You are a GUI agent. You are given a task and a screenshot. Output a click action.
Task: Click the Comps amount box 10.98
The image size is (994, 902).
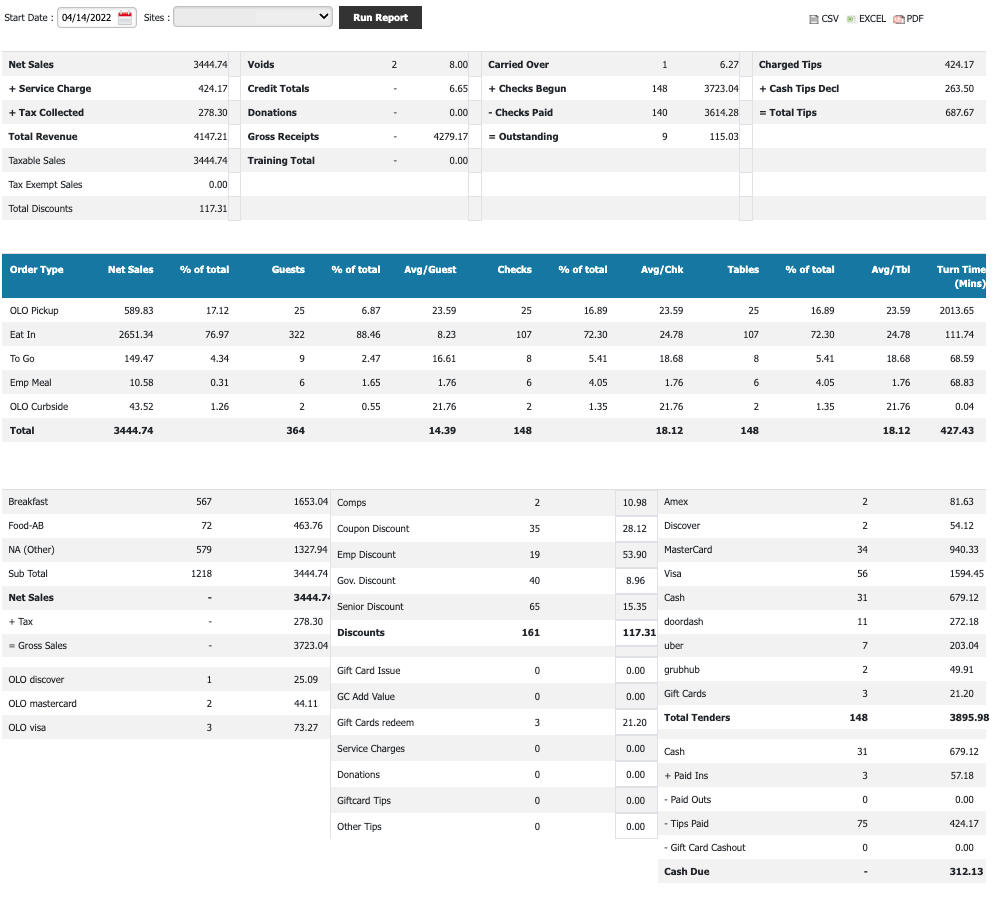click(635, 503)
